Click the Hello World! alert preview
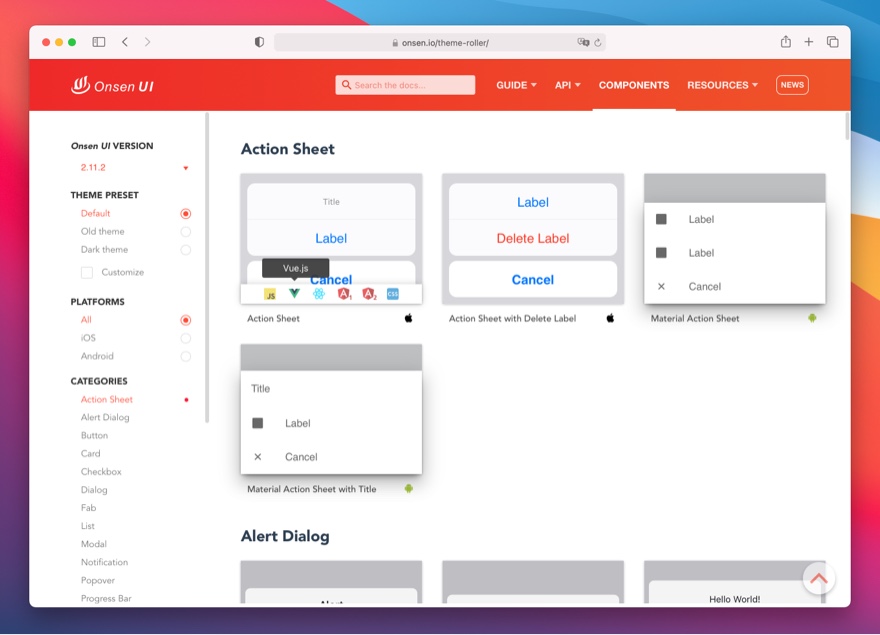The image size is (880, 635). click(x=735, y=582)
